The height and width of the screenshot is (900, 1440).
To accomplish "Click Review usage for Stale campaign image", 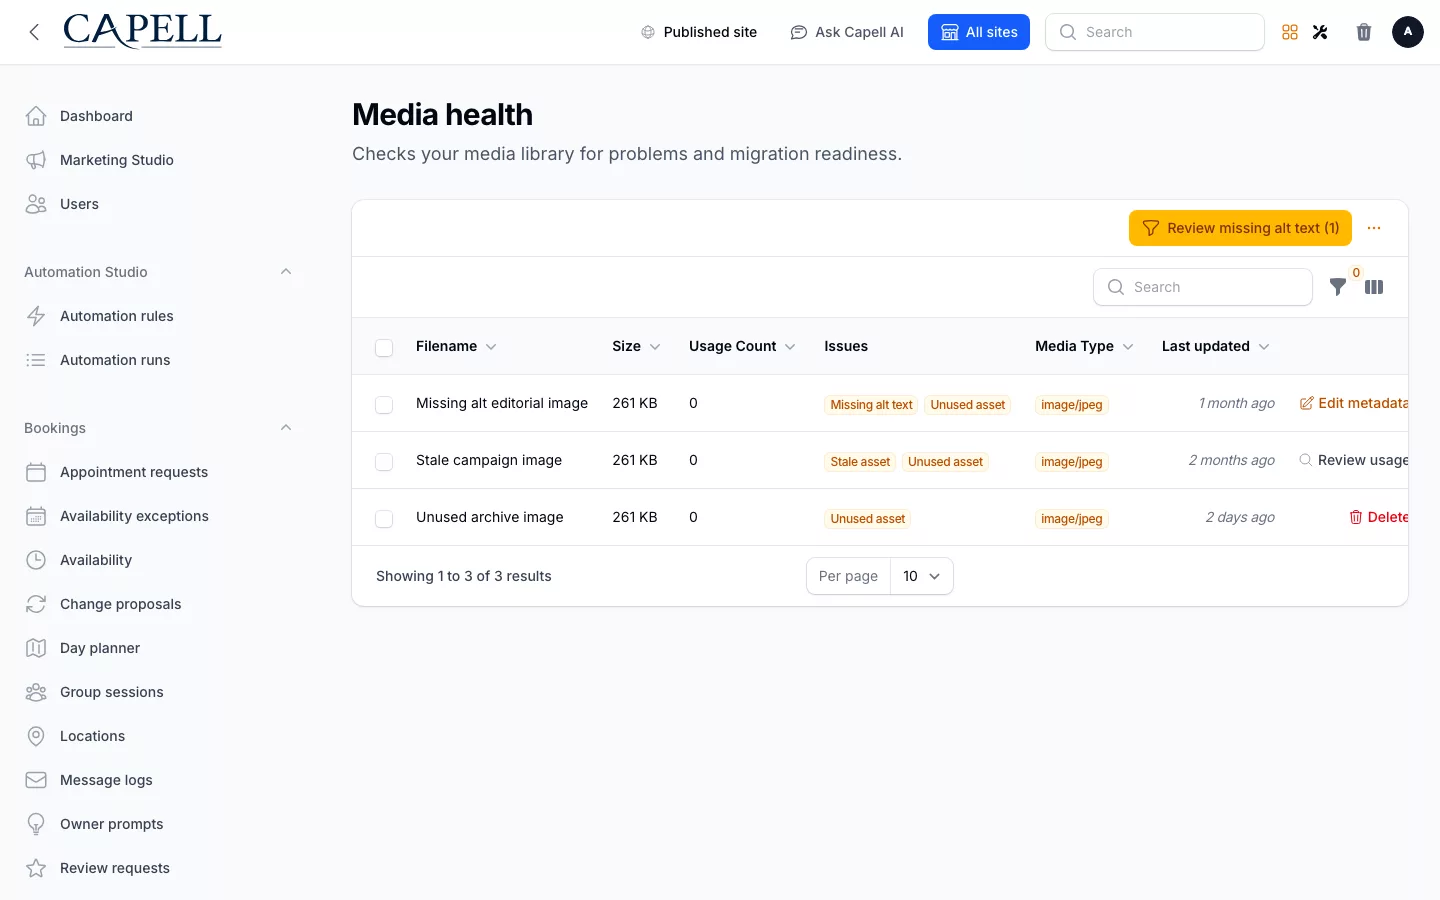I will [1354, 460].
